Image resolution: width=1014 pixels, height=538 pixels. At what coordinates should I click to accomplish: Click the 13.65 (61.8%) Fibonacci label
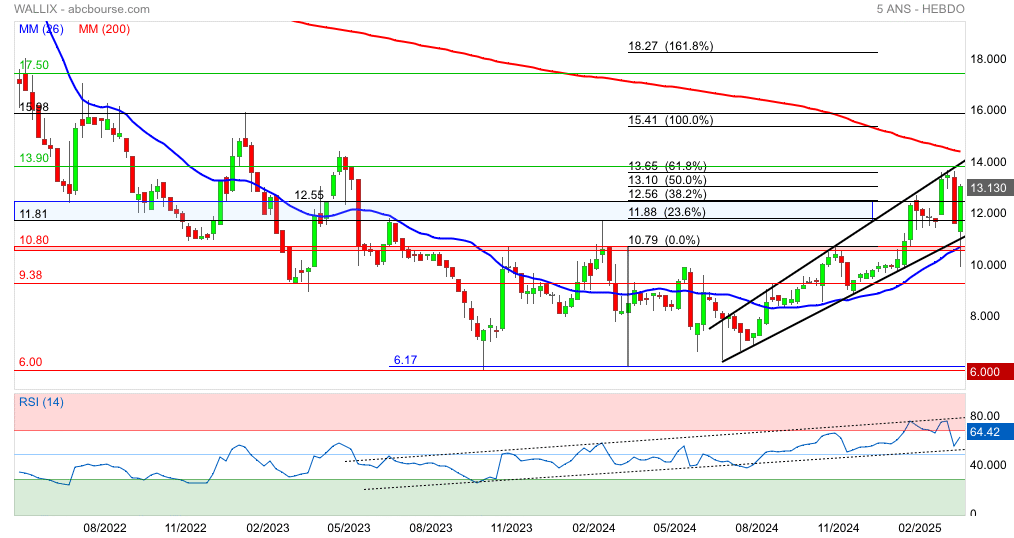(x=667, y=166)
